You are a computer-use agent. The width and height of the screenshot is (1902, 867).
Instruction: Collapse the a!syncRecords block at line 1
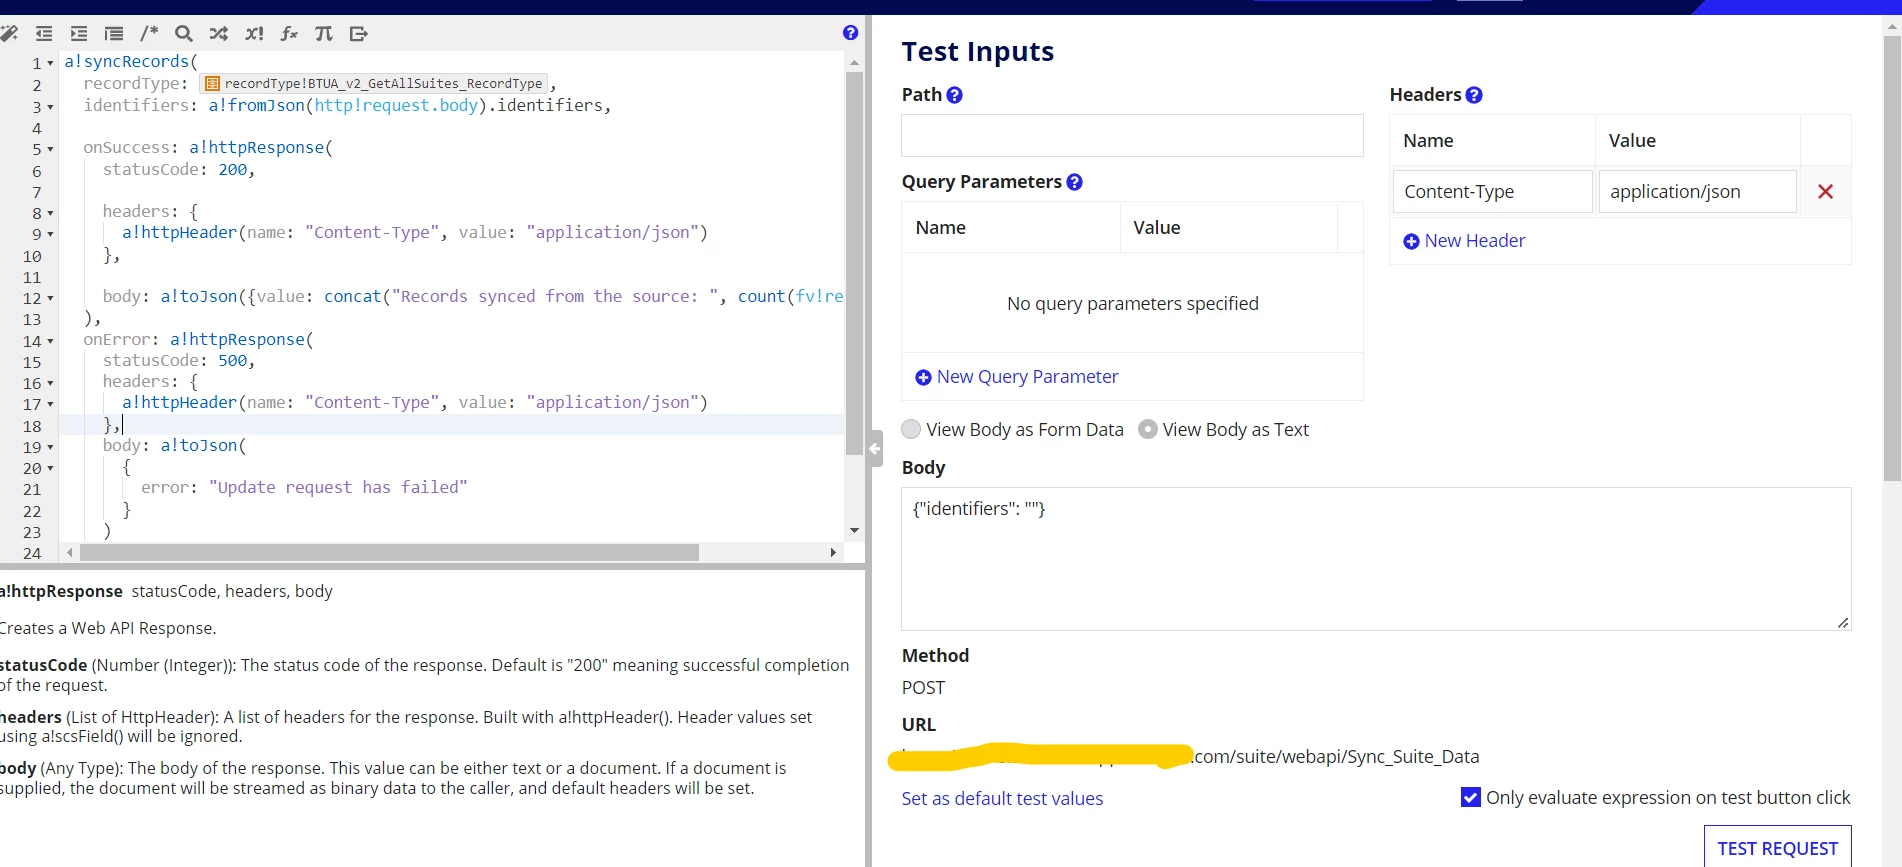coord(50,63)
